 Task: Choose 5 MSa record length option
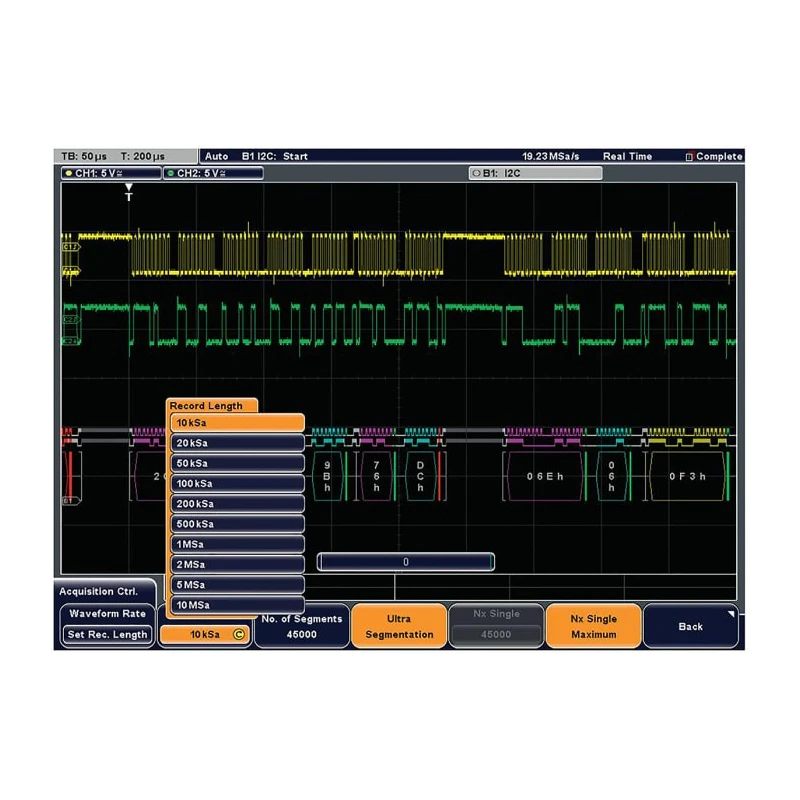tap(237, 585)
